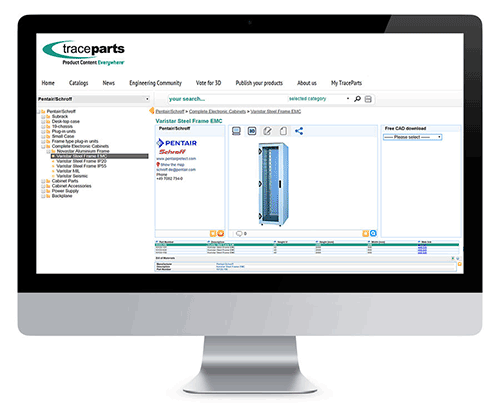Open the Pentair/Schroff catalog dropdown
This screenshot has height=418, width=500.
point(94,99)
